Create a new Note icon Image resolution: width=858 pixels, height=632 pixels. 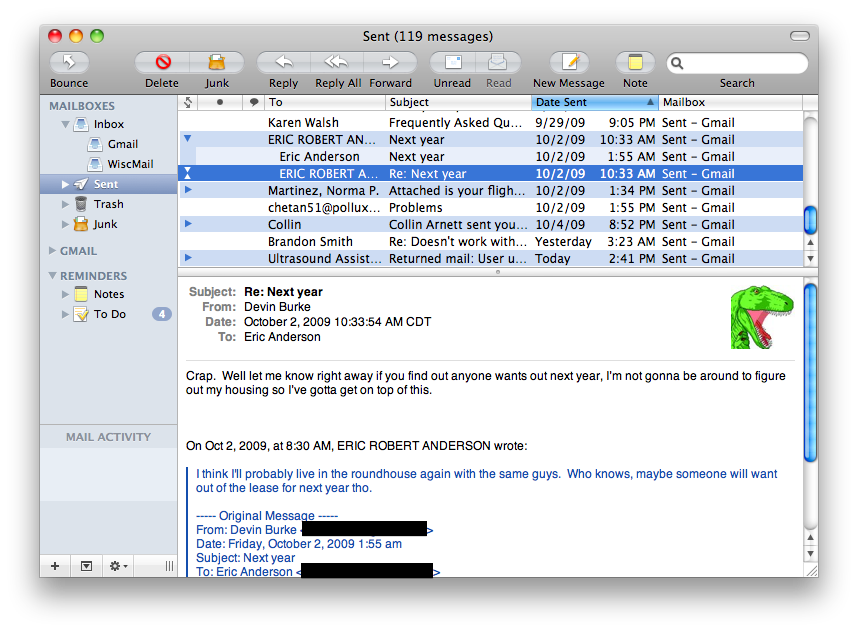click(635, 62)
